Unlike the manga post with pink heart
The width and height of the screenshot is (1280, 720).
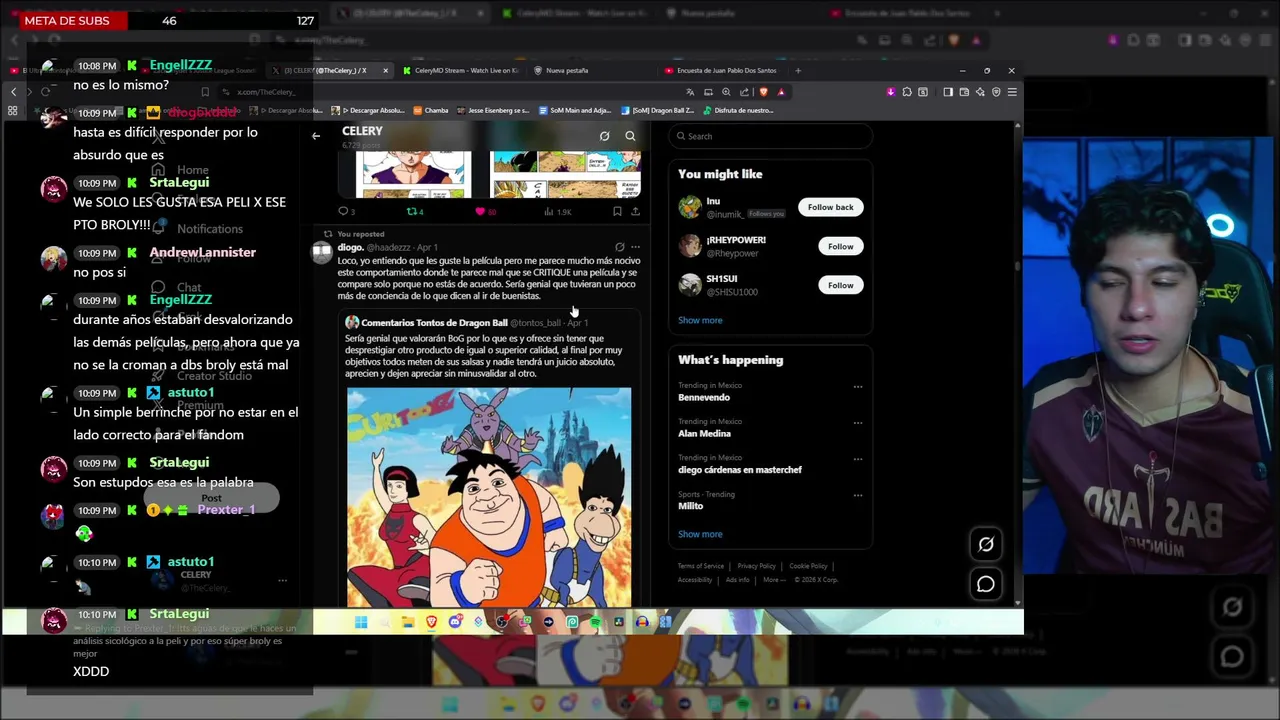485,211
